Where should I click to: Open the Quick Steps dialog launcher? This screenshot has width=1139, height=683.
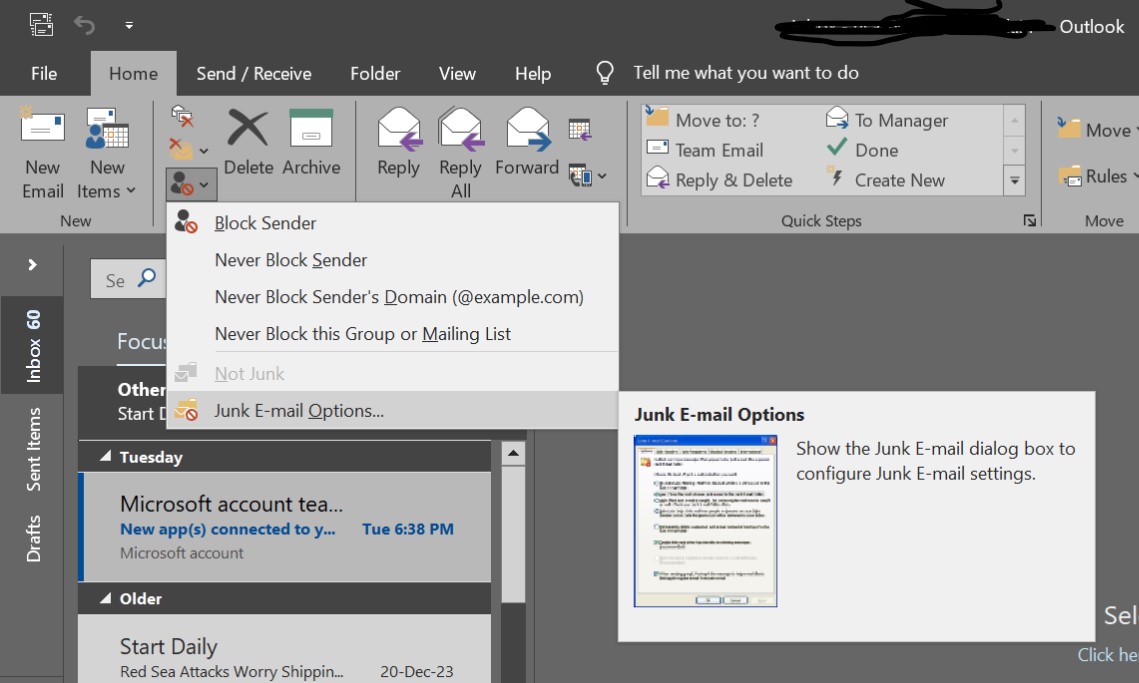point(1029,220)
